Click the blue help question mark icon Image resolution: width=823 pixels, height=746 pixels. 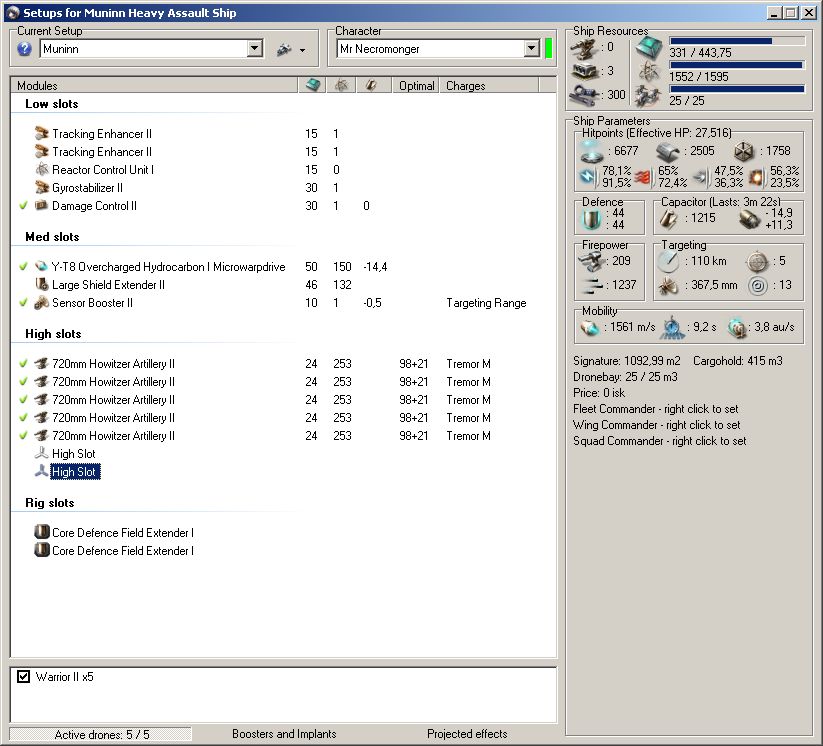[24, 49]
